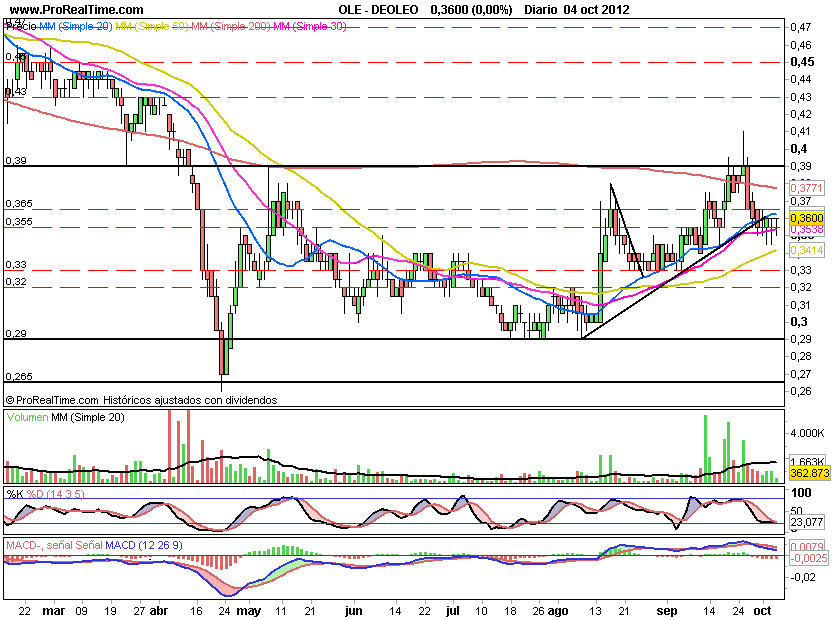Click the 23,077 stochastic value tag

pyautogui.click(x=805, y=522)
